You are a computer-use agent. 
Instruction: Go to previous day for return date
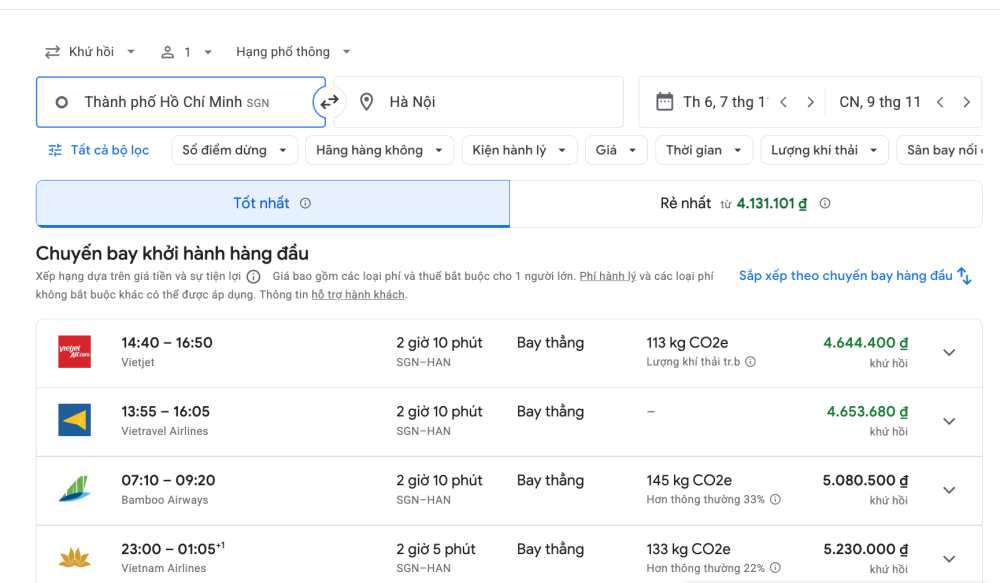[x=940, y=102]
